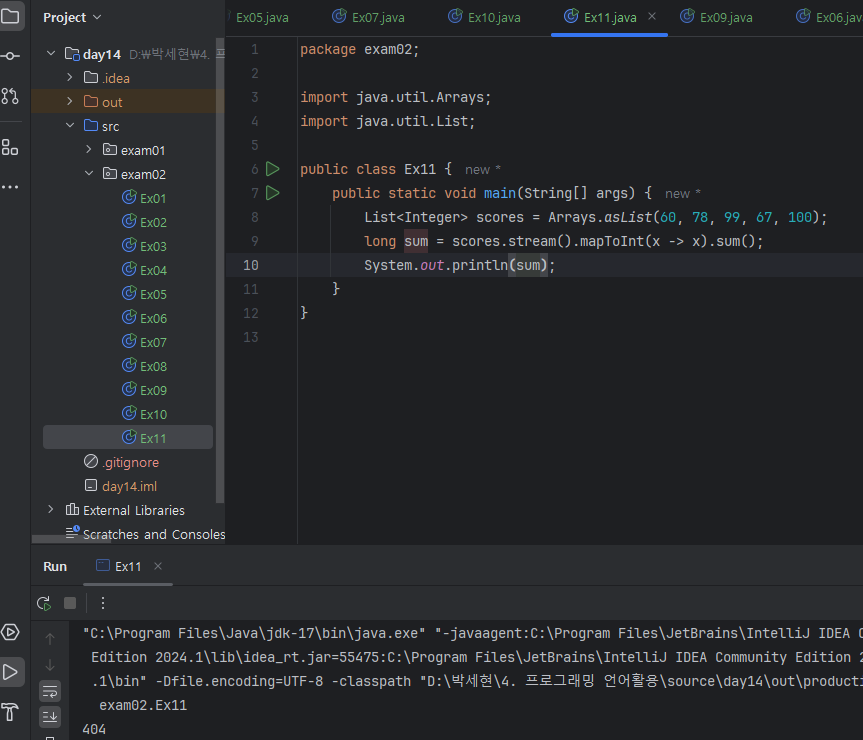863x740 pixels.
Task: Collapse the src folder
Action: click(x=70, y=125)
